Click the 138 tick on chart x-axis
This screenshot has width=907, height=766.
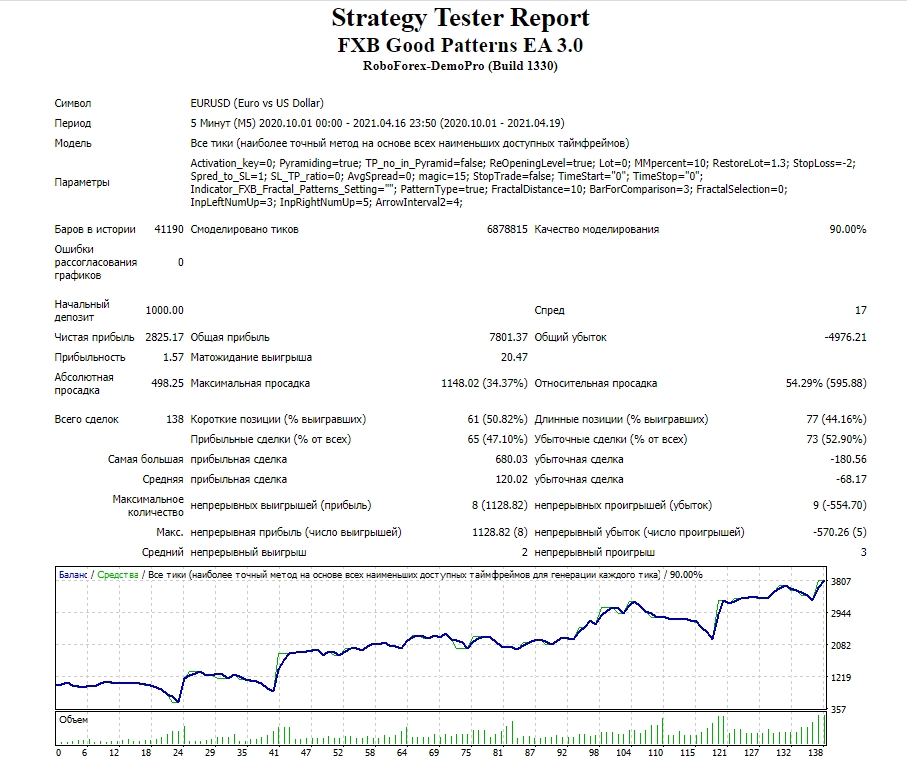click(815, 753)
